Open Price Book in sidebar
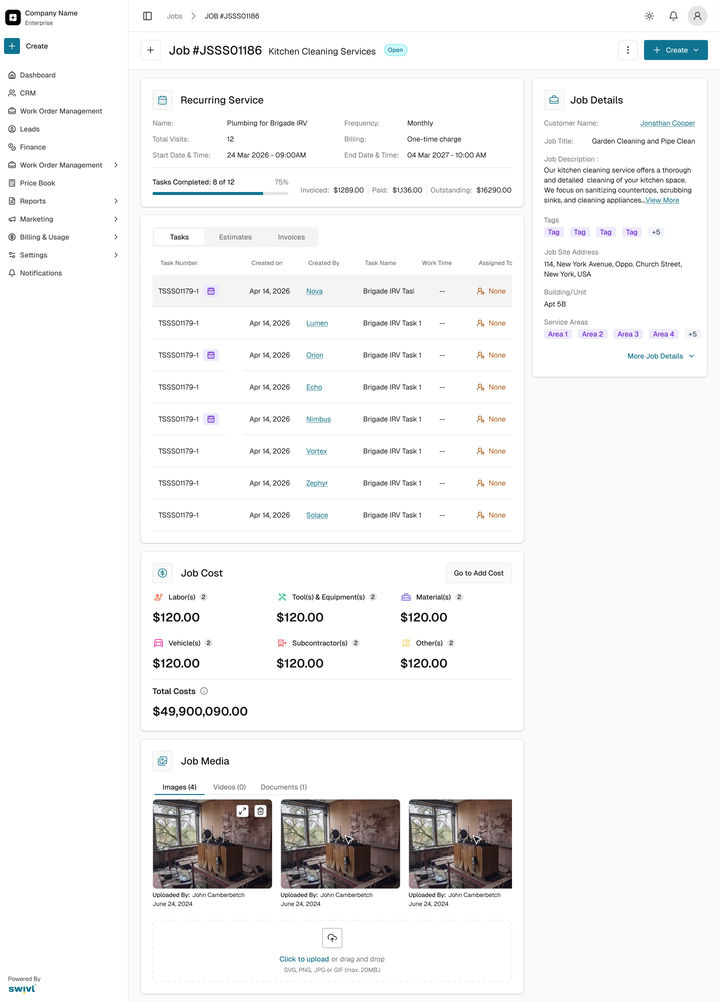The width and height of the screenshot is (720, 1002). pos(37,183)
